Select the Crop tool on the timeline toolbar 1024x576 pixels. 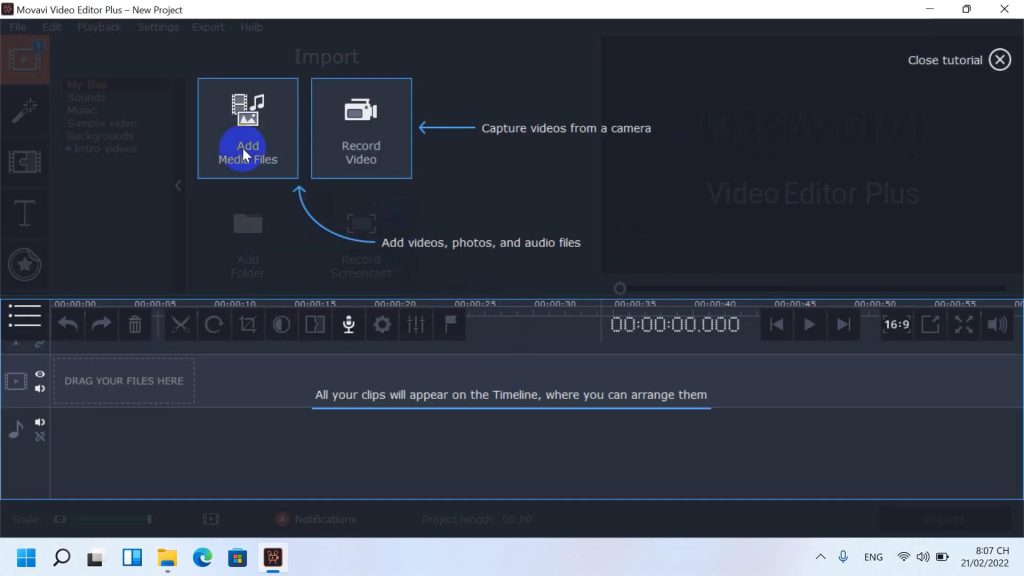[x=247, y=324]
